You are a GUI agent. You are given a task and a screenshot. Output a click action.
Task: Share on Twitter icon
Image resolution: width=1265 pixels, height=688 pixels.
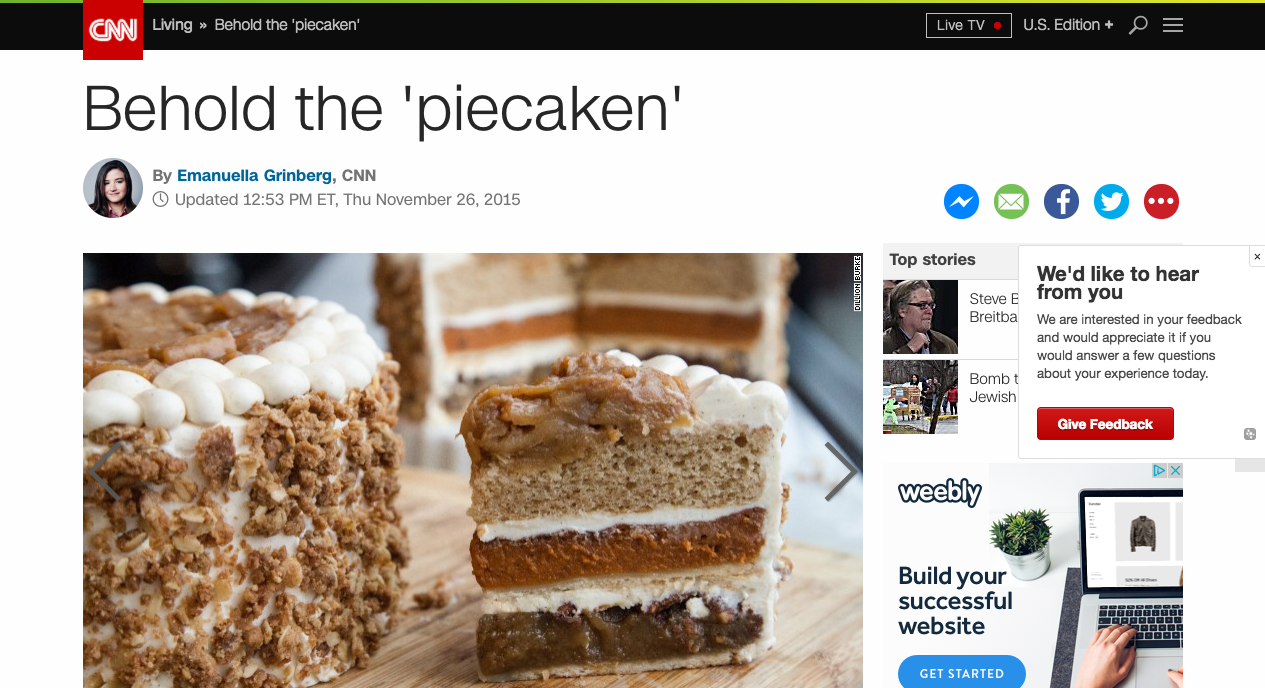(1111, 202)
